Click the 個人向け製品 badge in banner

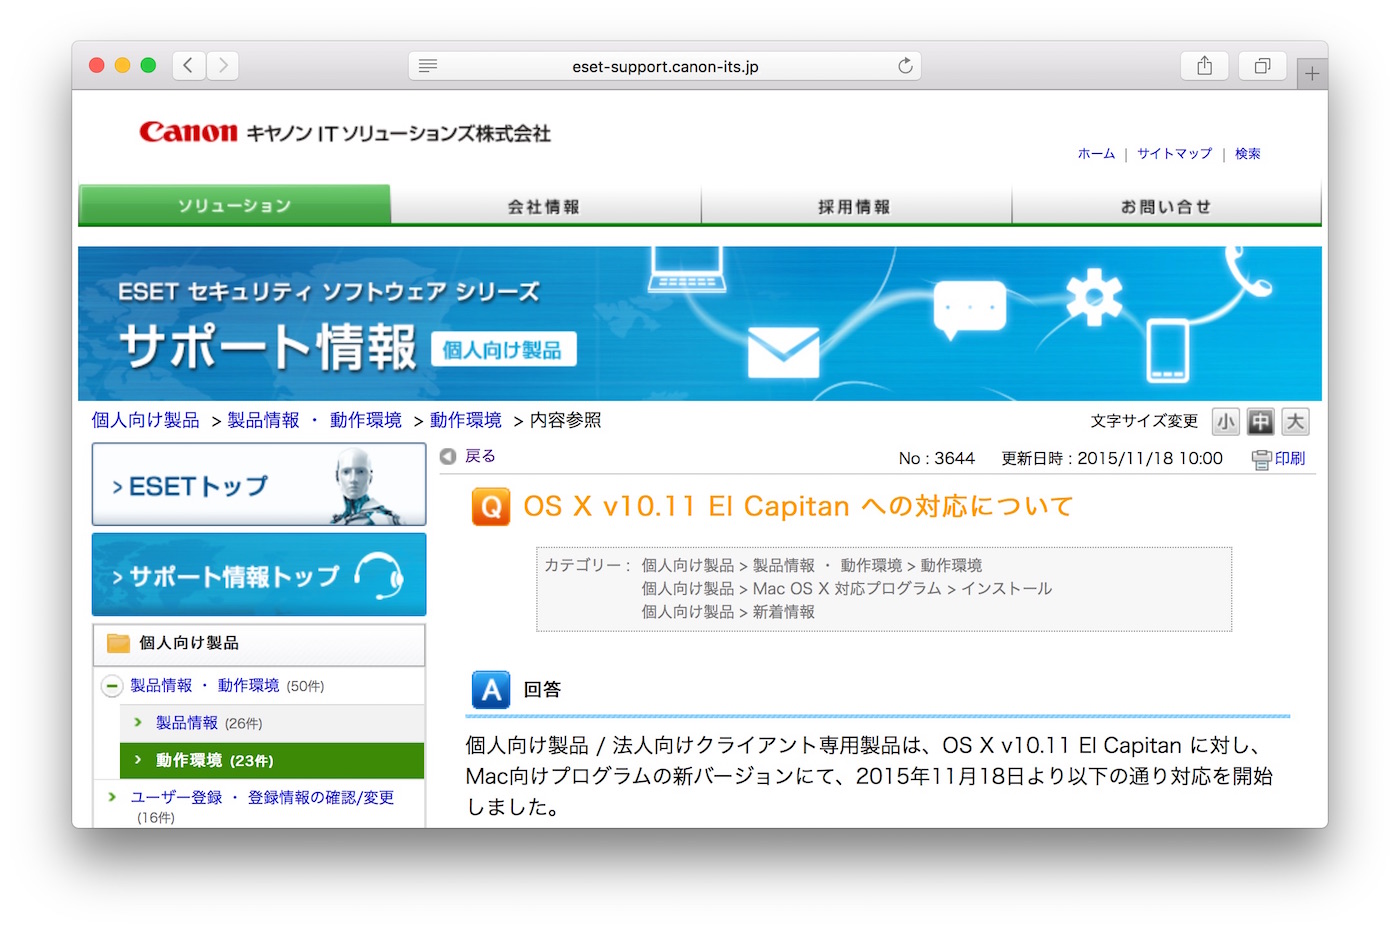(x=503, y=350)
